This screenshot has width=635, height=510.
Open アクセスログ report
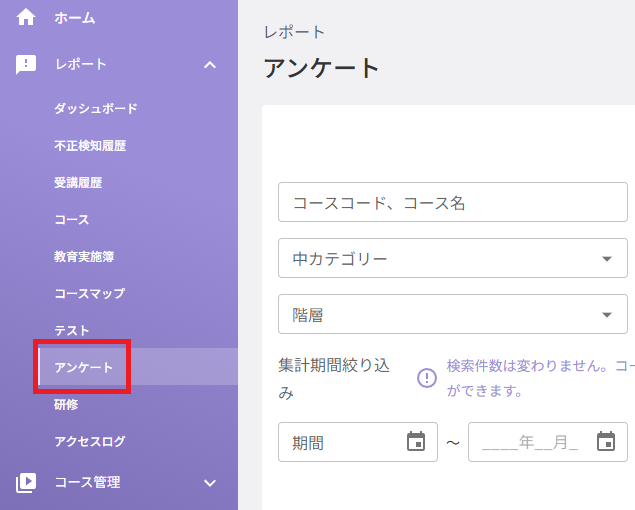(90, 441)
